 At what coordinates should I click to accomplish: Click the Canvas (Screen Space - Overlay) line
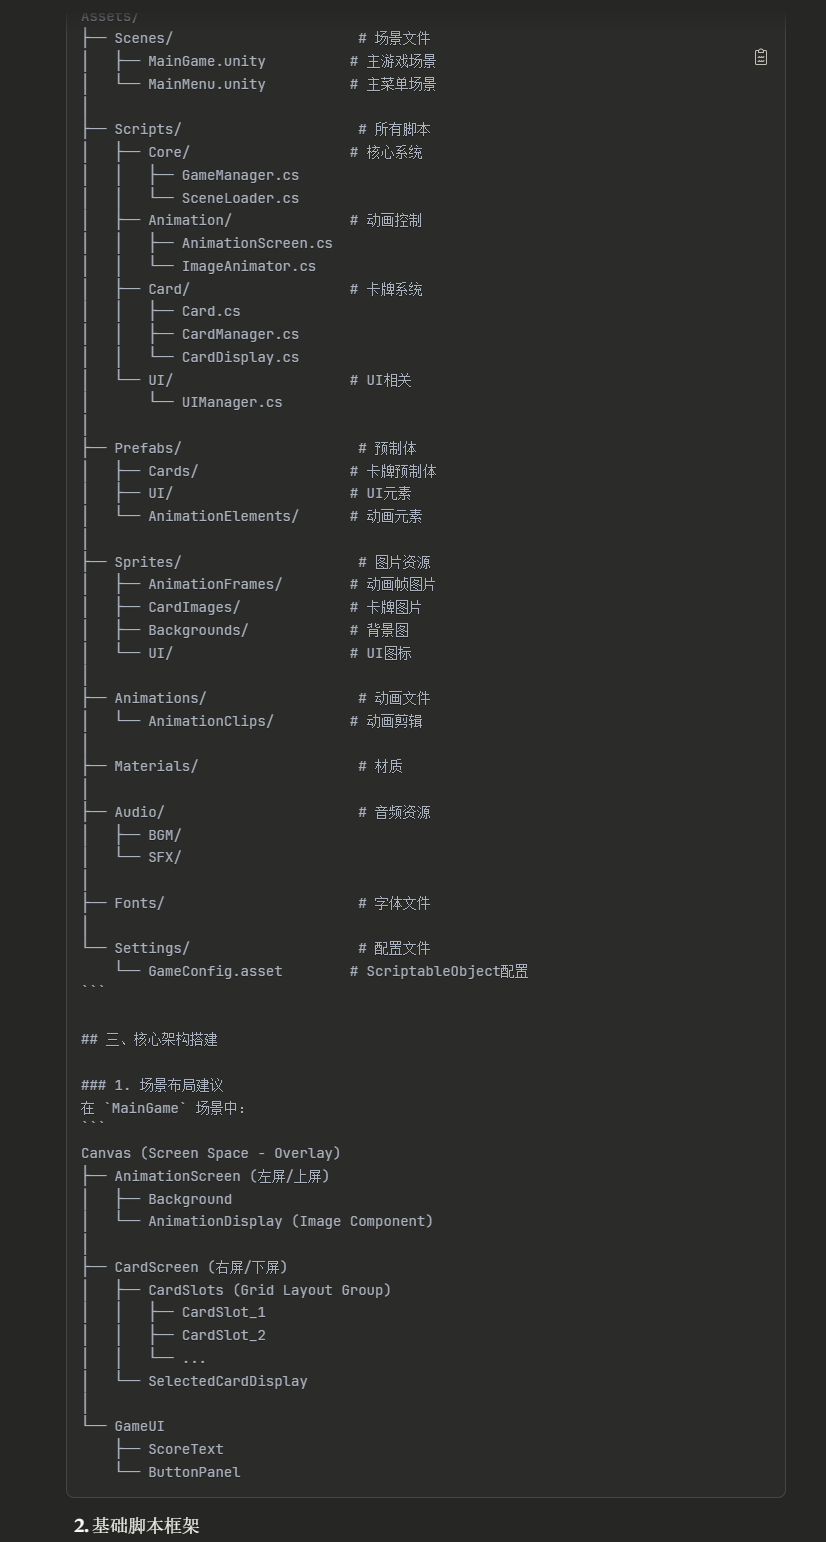(211, 1153)
